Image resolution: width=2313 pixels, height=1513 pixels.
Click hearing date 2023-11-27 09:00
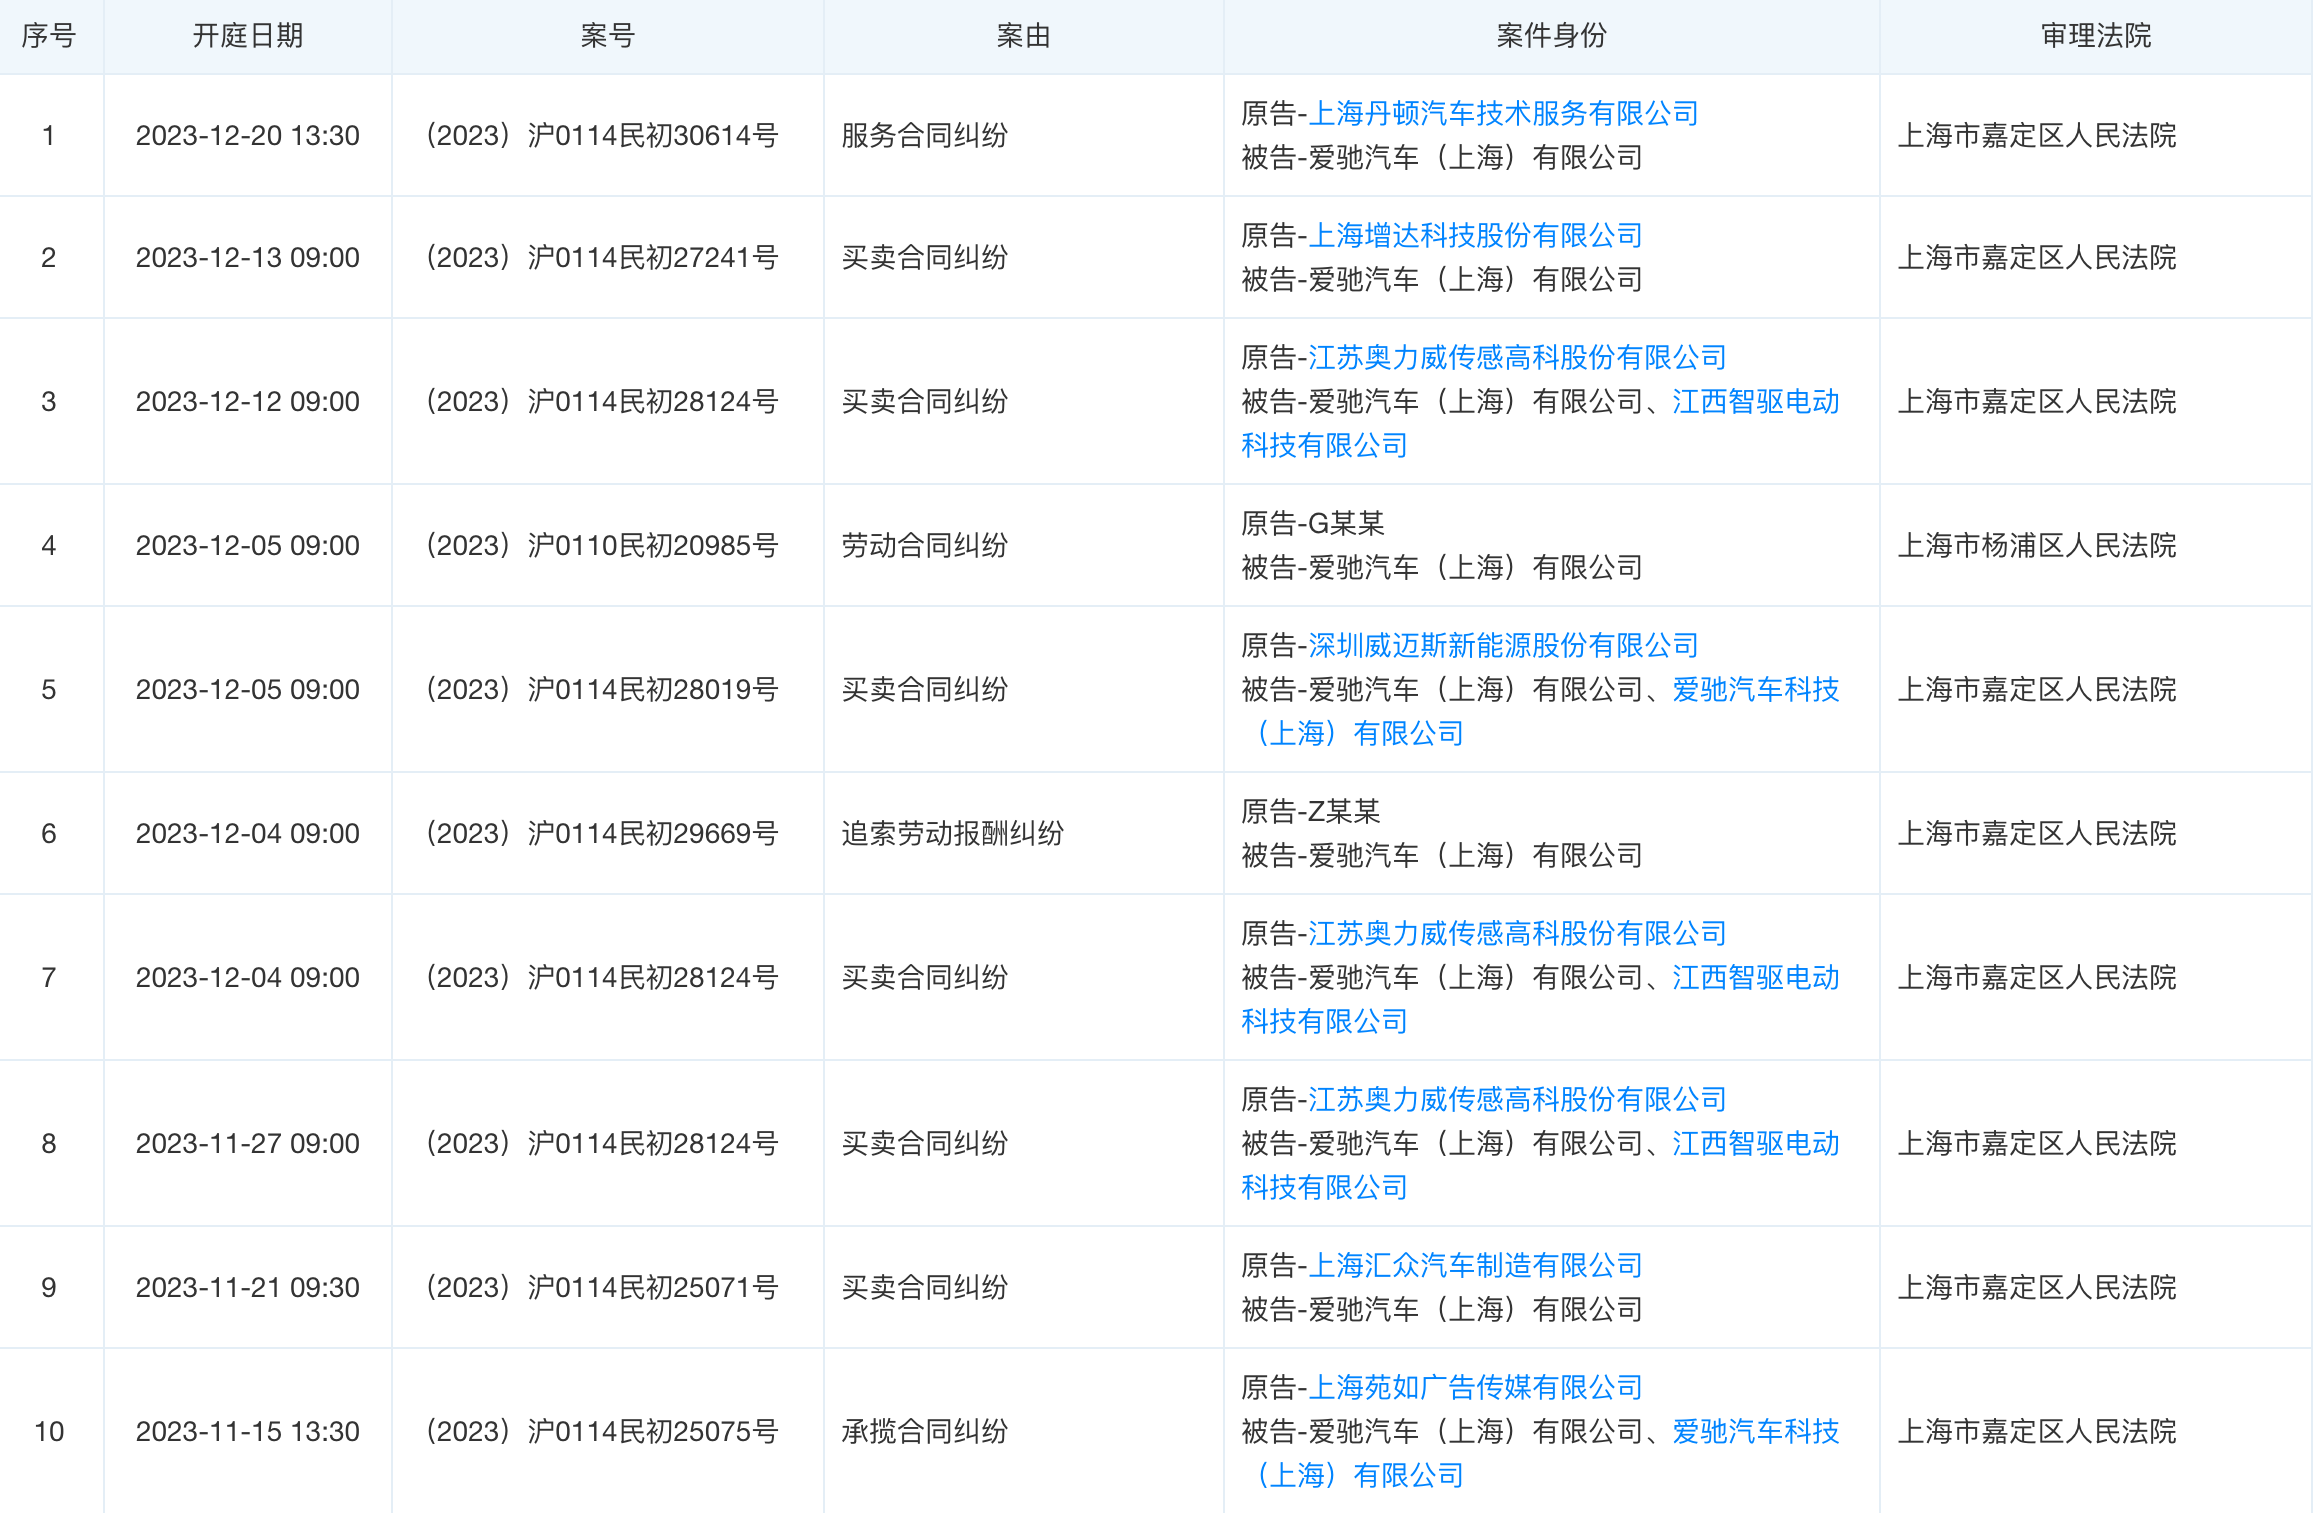[x=248, y=1144]
